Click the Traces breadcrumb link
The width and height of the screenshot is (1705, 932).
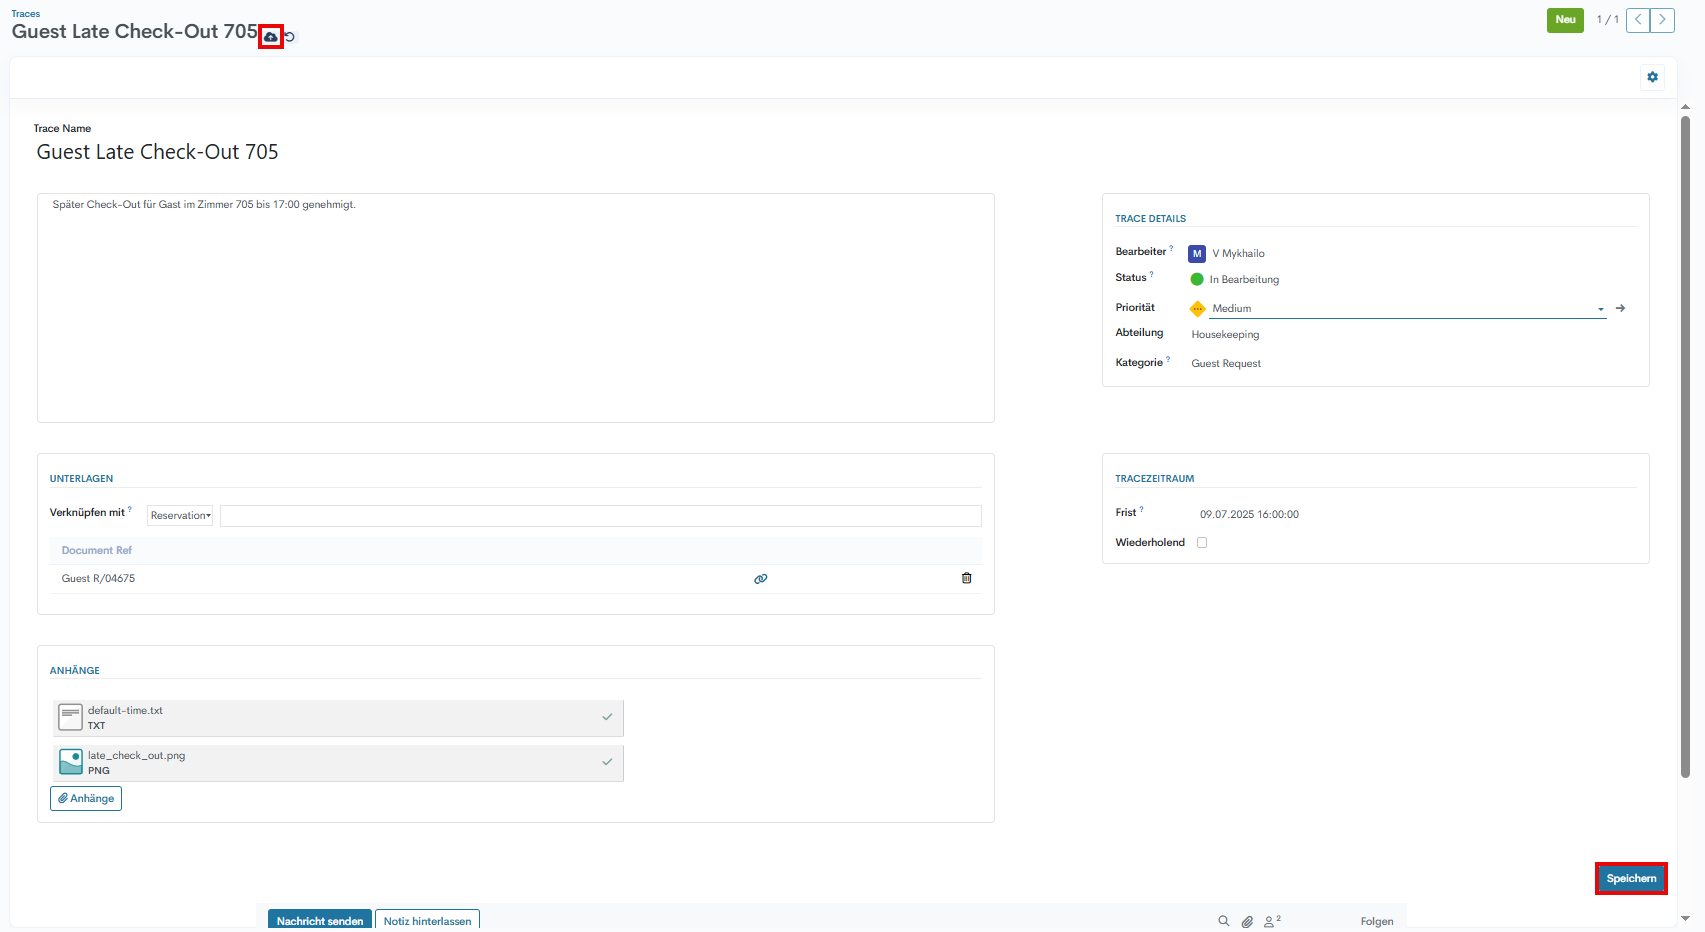point(26,14)
